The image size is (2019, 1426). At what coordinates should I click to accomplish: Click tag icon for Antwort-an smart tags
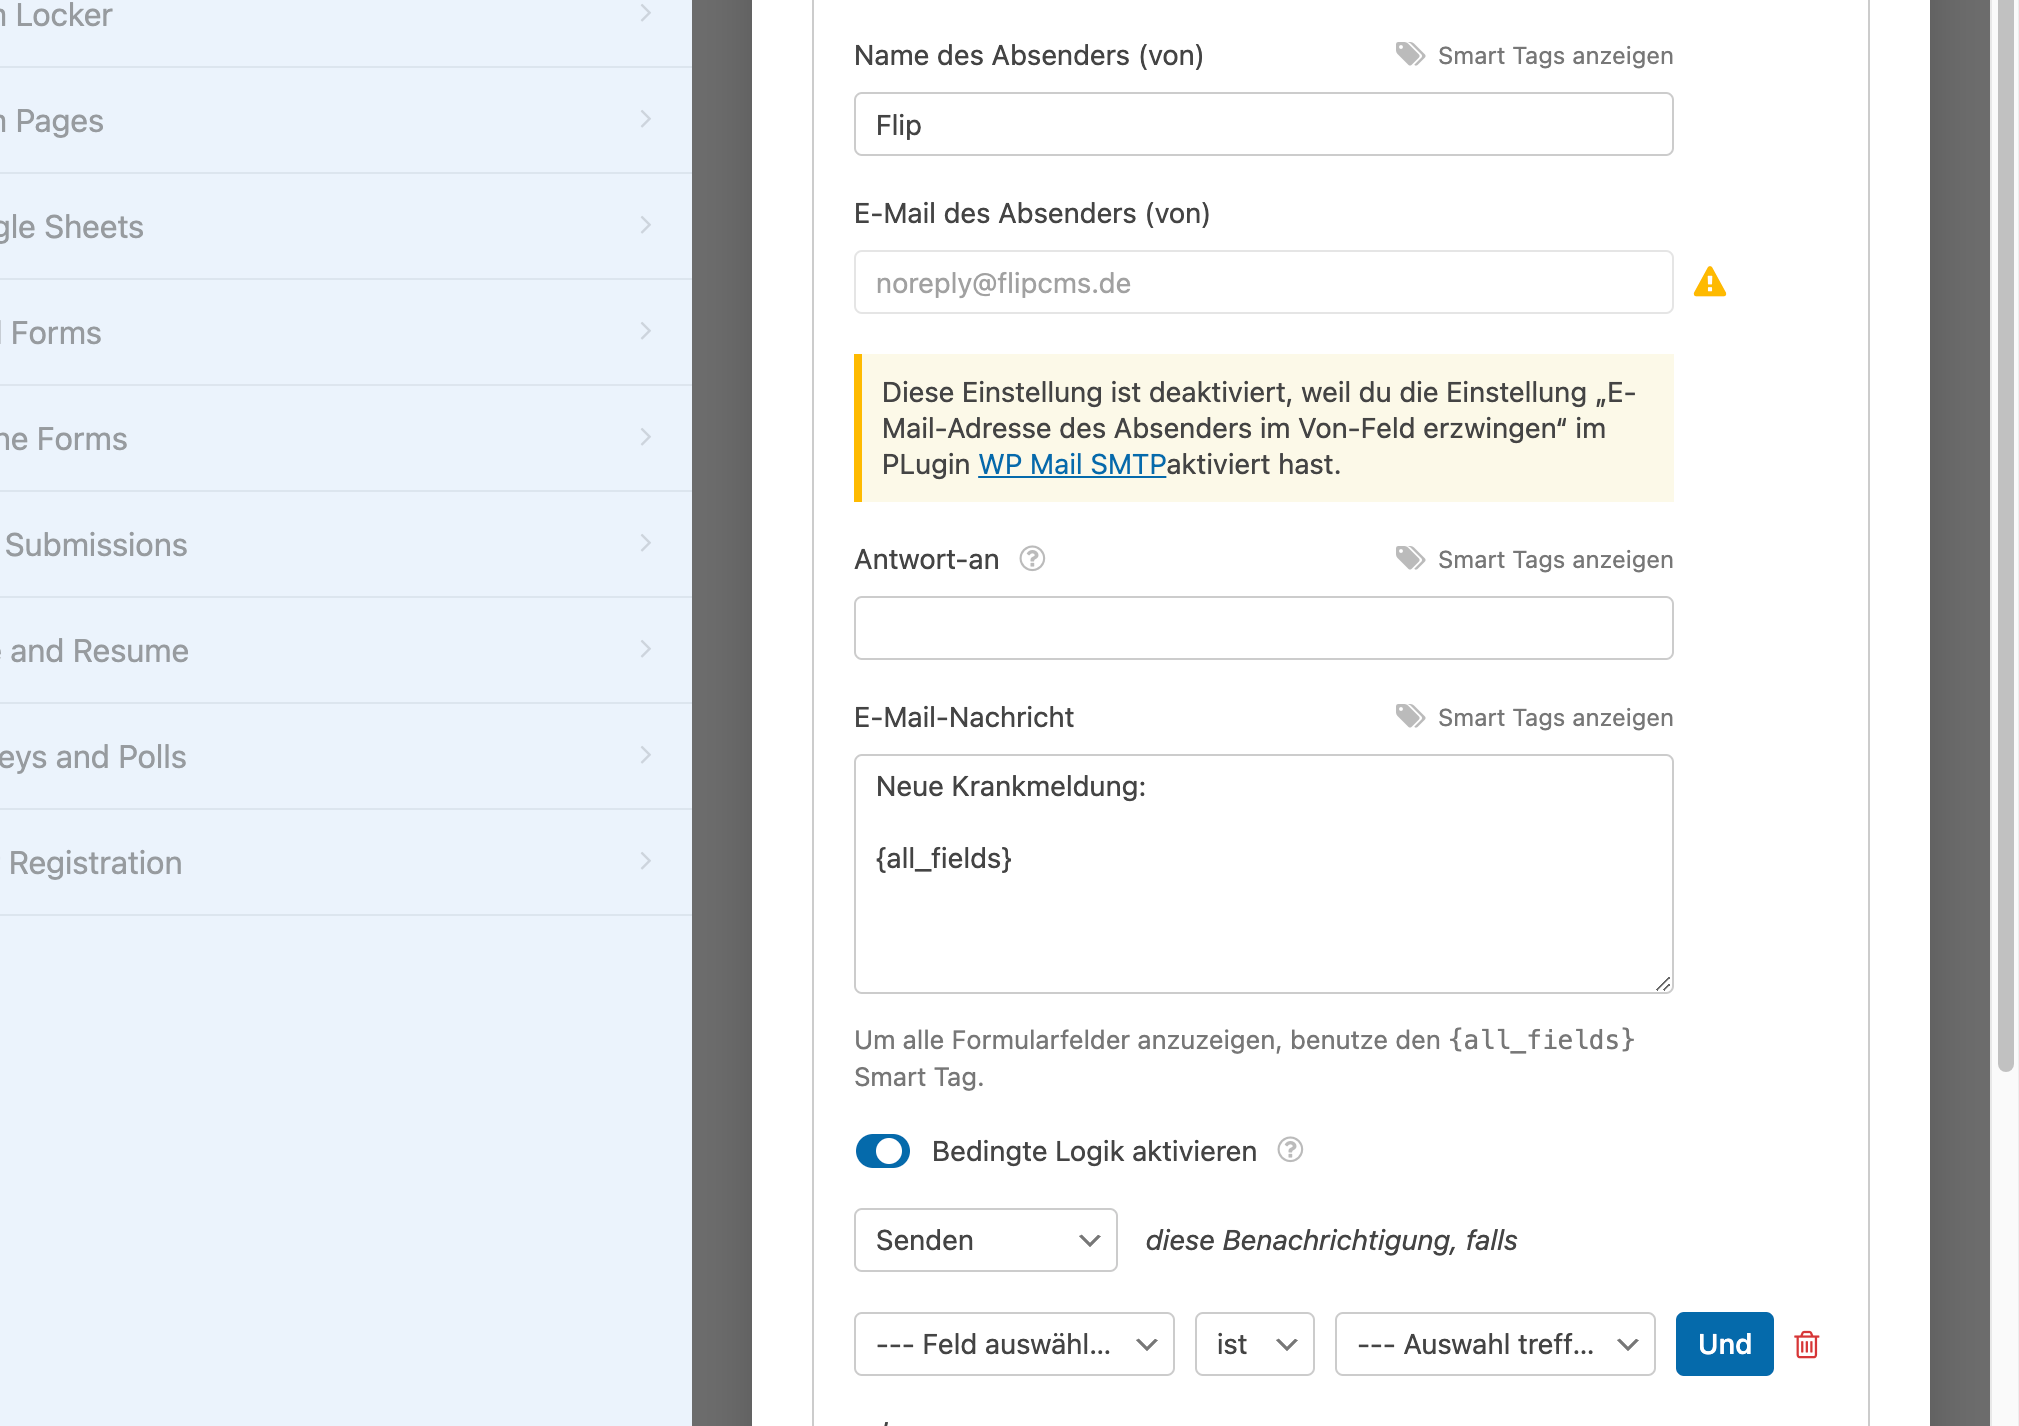tap(1410, 558)
